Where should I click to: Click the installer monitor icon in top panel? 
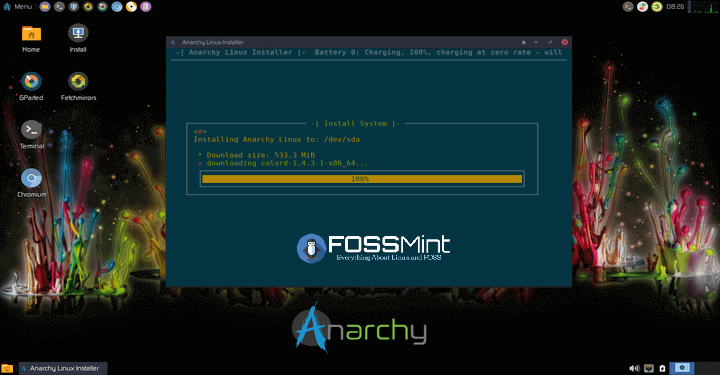[73, 6]
